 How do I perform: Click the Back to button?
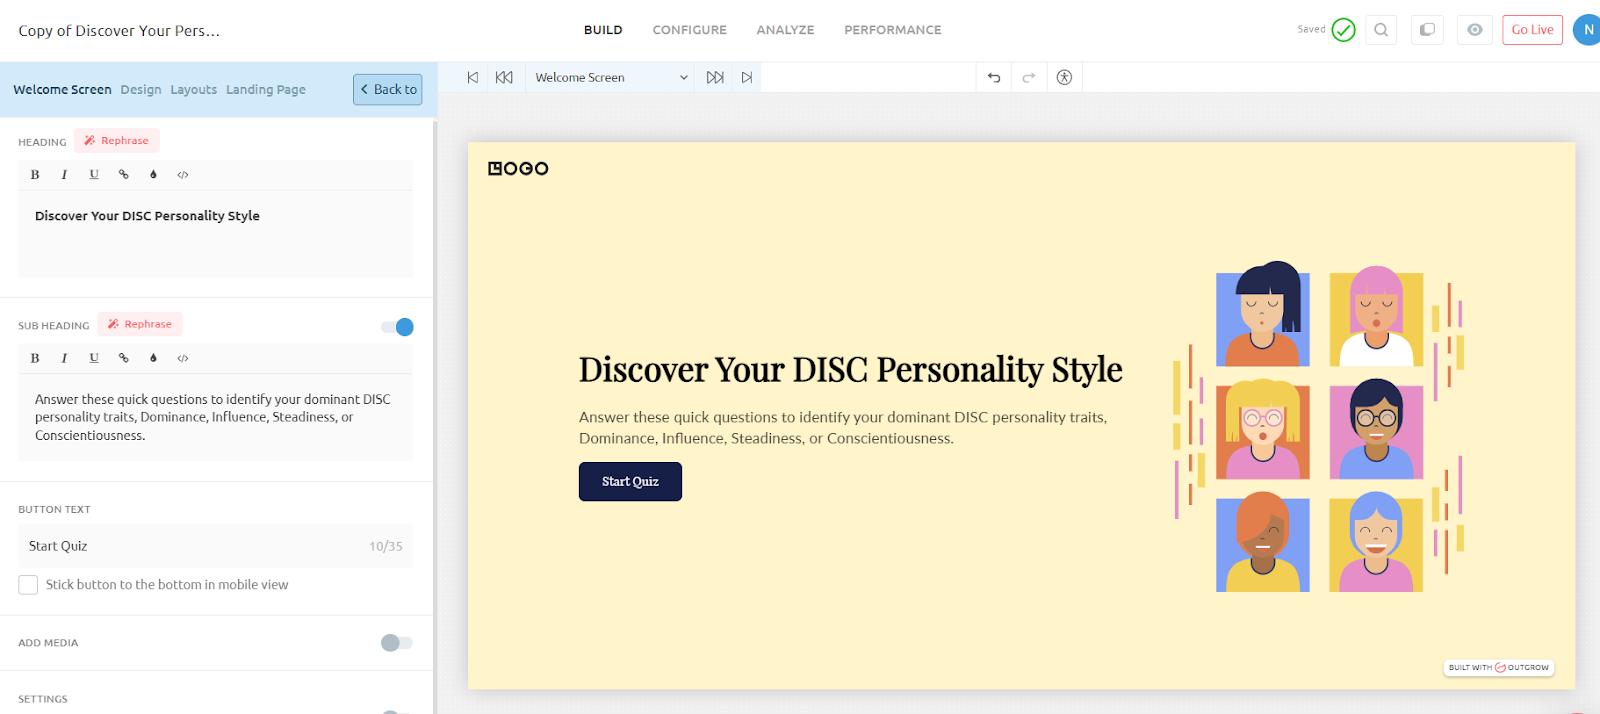pyautogui.click(x=387, y=90)
